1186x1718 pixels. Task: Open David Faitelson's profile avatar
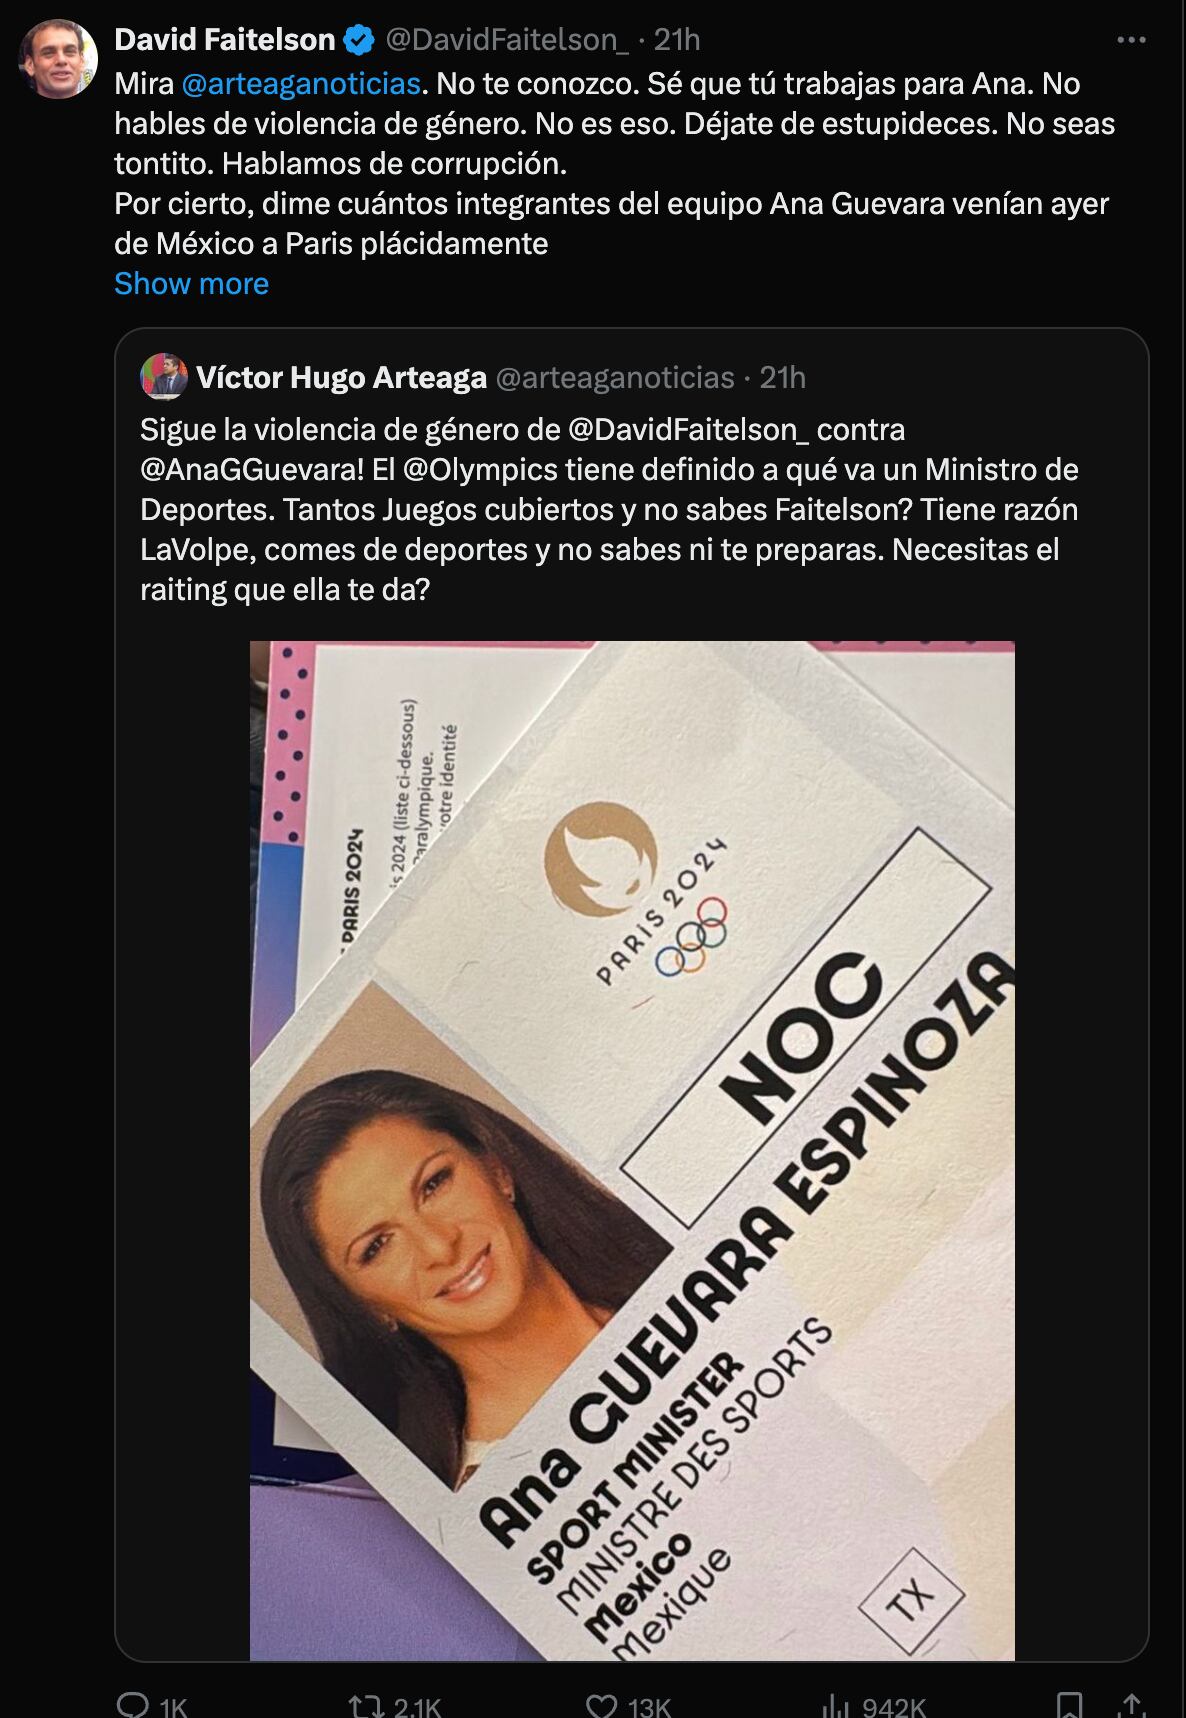click(x=58, y=58)
